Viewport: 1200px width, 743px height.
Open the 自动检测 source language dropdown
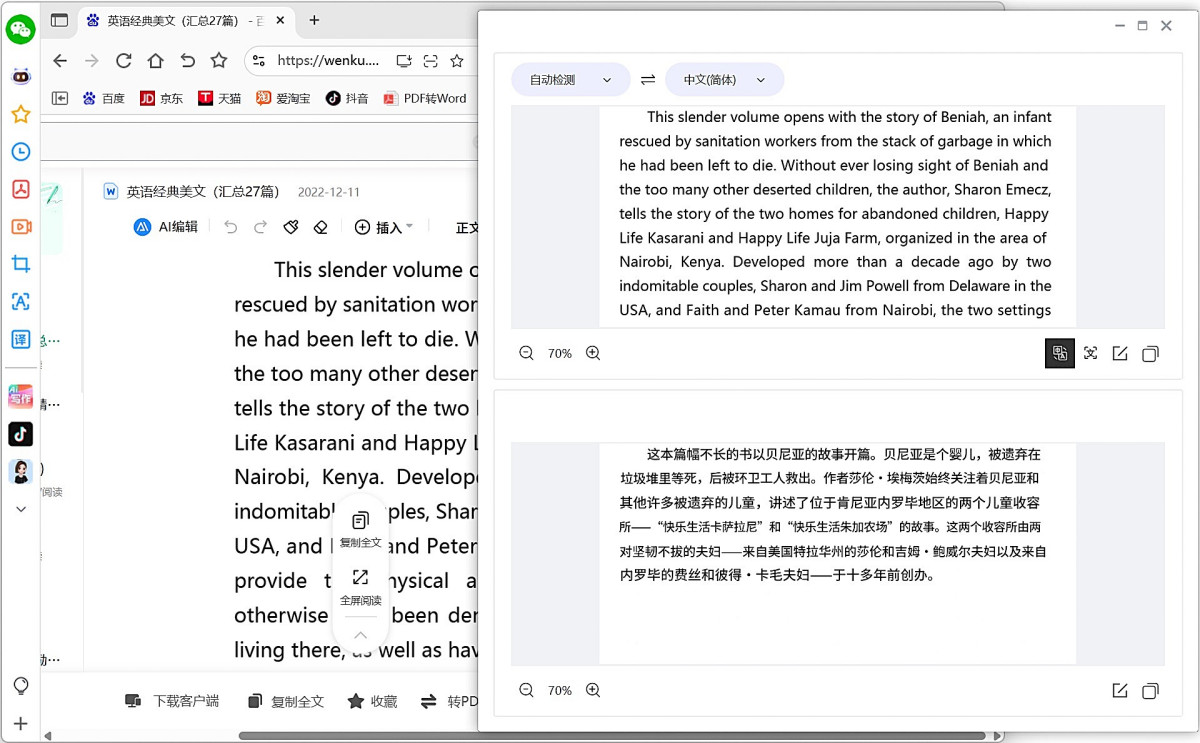pyautogui.click(x=570, y=80)
